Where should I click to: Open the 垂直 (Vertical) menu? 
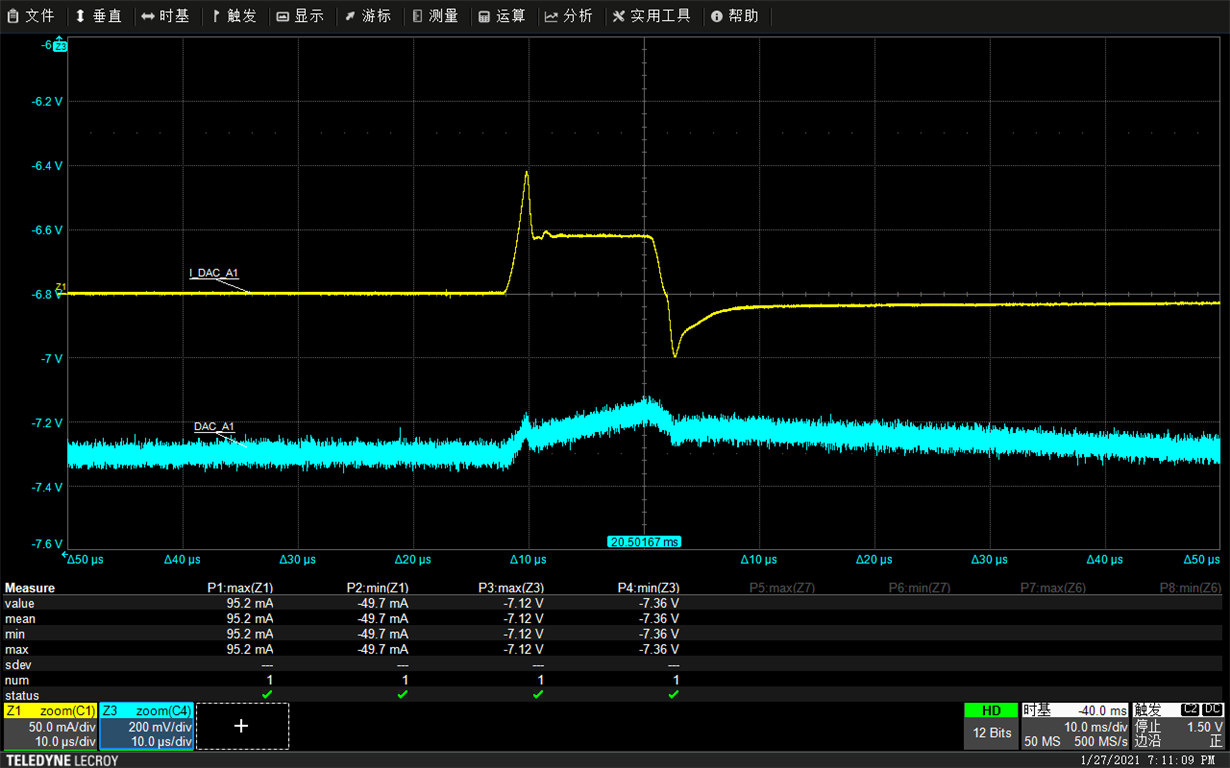99,16
